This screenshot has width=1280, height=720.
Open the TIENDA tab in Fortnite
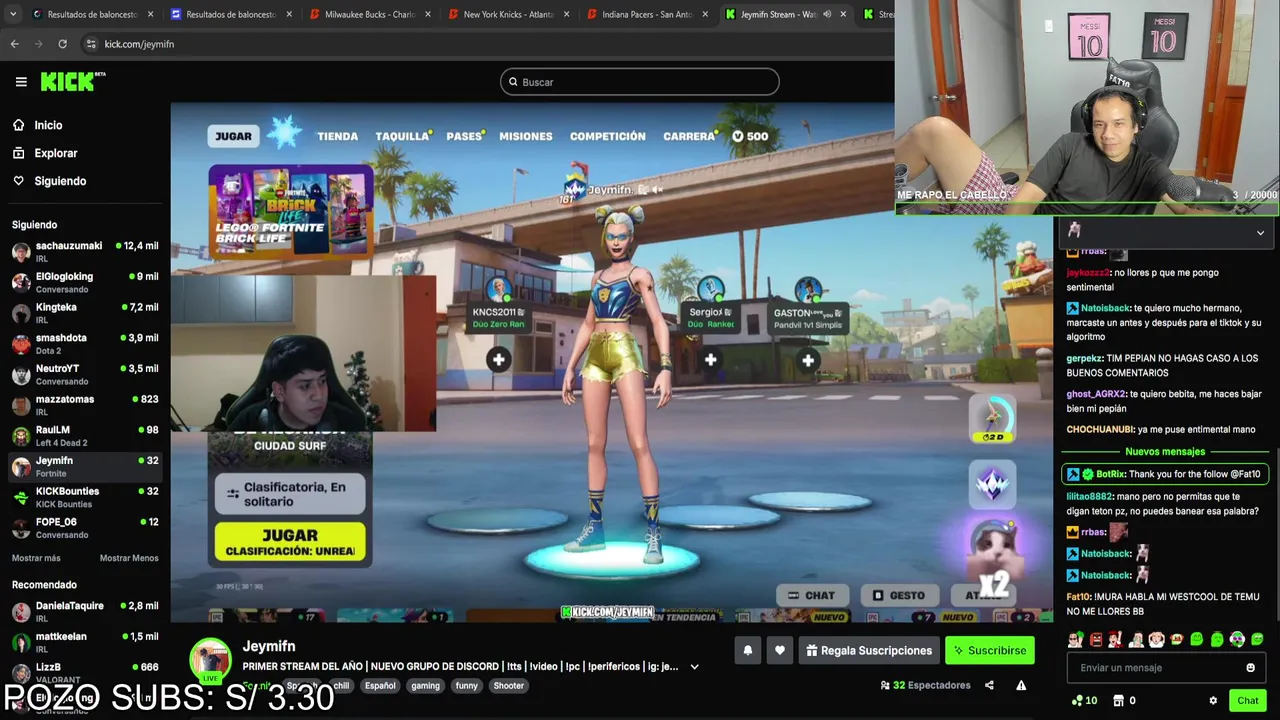click(x=337, y=136)
